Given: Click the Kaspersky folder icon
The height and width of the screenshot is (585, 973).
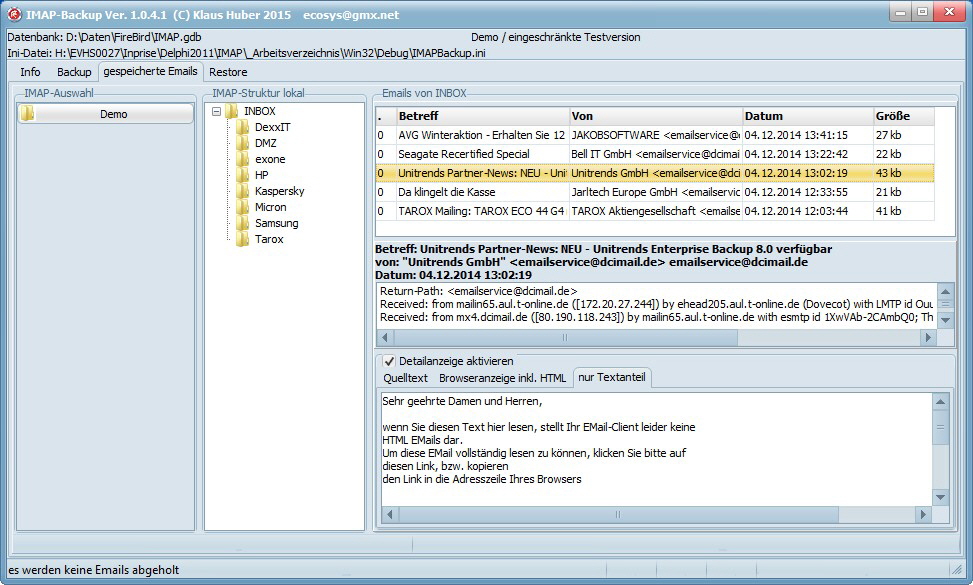Looking at the screenshot, I should click(x=242, y=191).
